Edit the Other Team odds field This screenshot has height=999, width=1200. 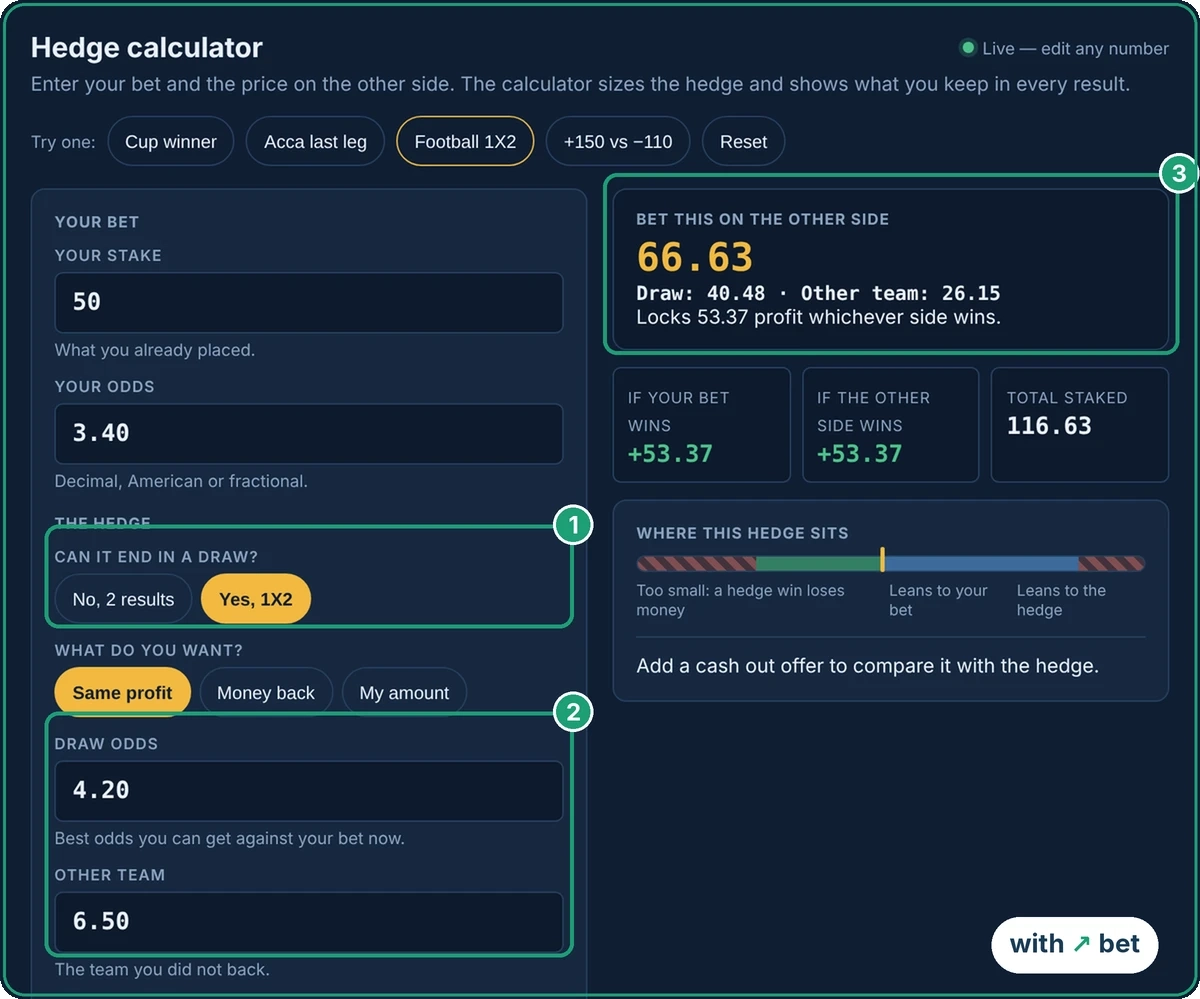click(x=309, y=921)
